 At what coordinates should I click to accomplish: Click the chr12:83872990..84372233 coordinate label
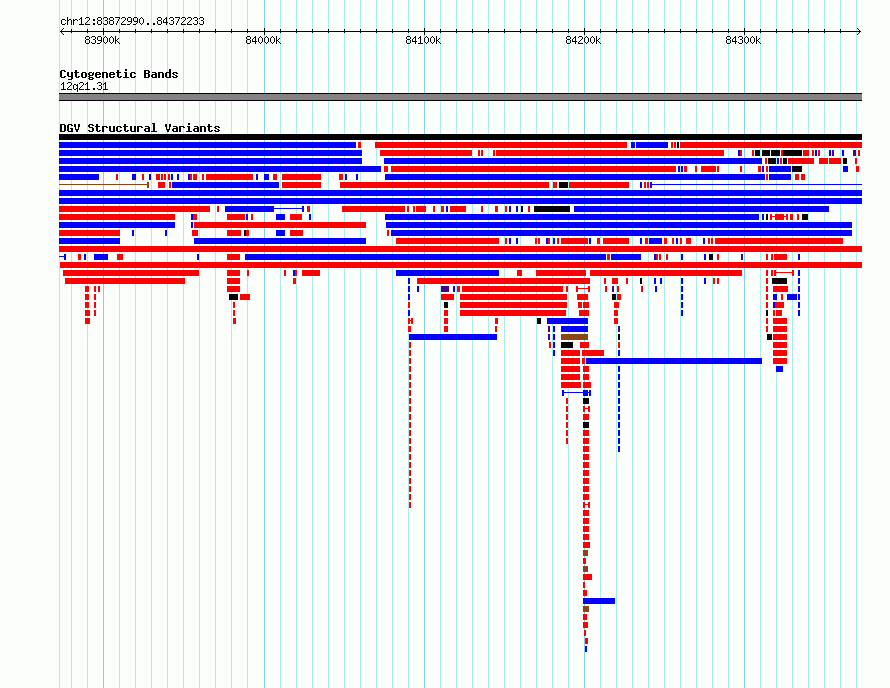pos(132,22)
